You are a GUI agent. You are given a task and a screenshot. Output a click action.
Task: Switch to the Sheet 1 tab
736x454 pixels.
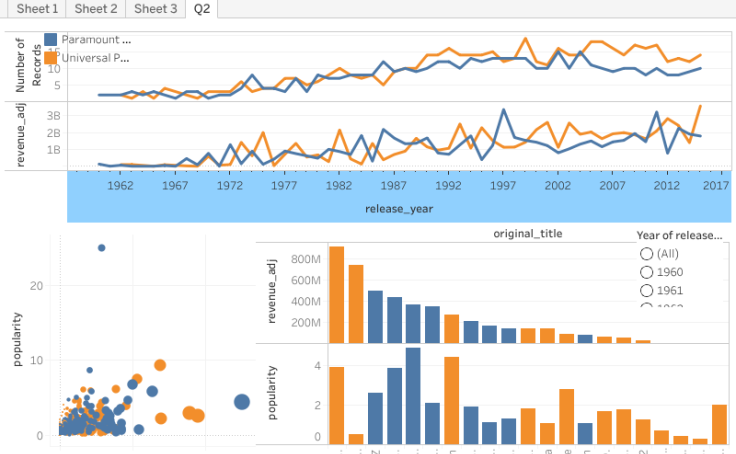coord(37,8)
